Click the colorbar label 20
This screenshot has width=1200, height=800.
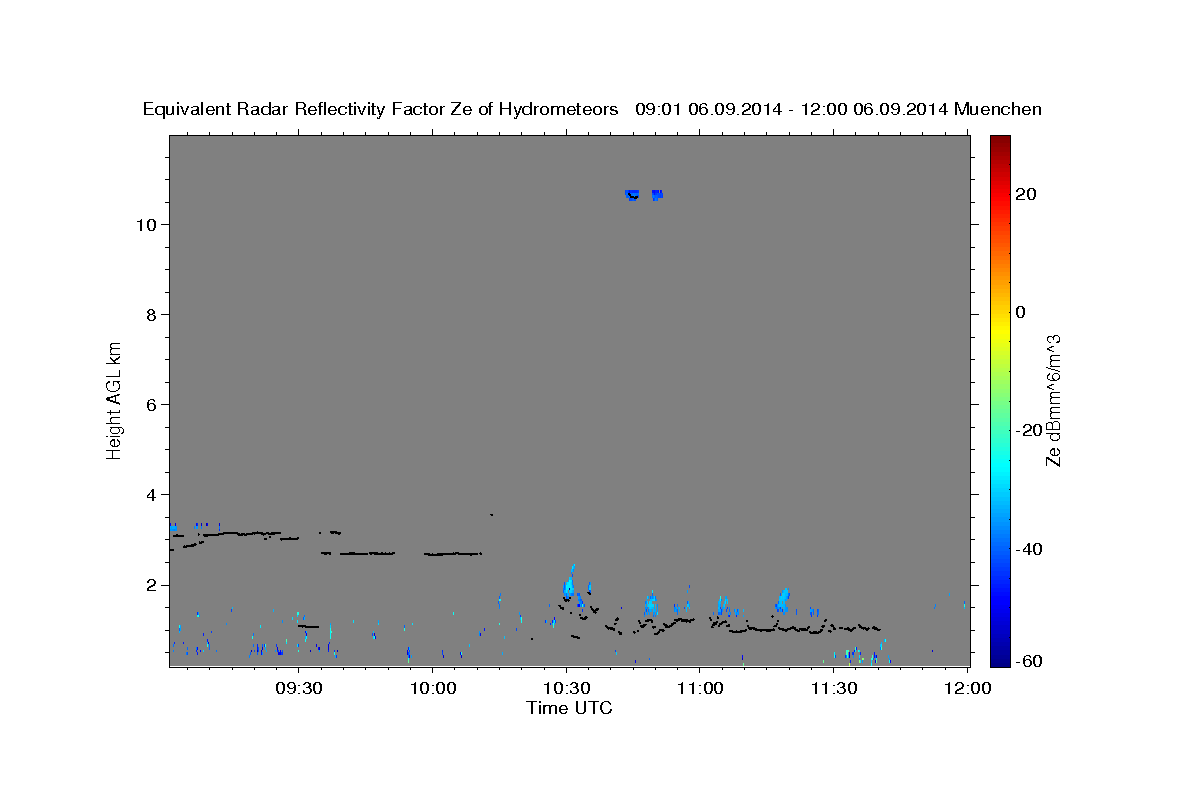pos(1025,194)
